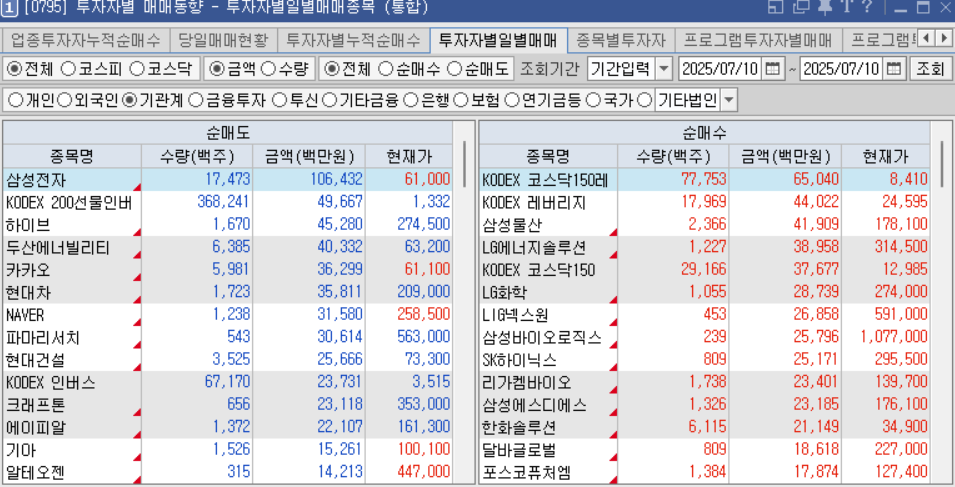
Task: Switch to 프로그램투자자별매매 tab
Action: 758,41
